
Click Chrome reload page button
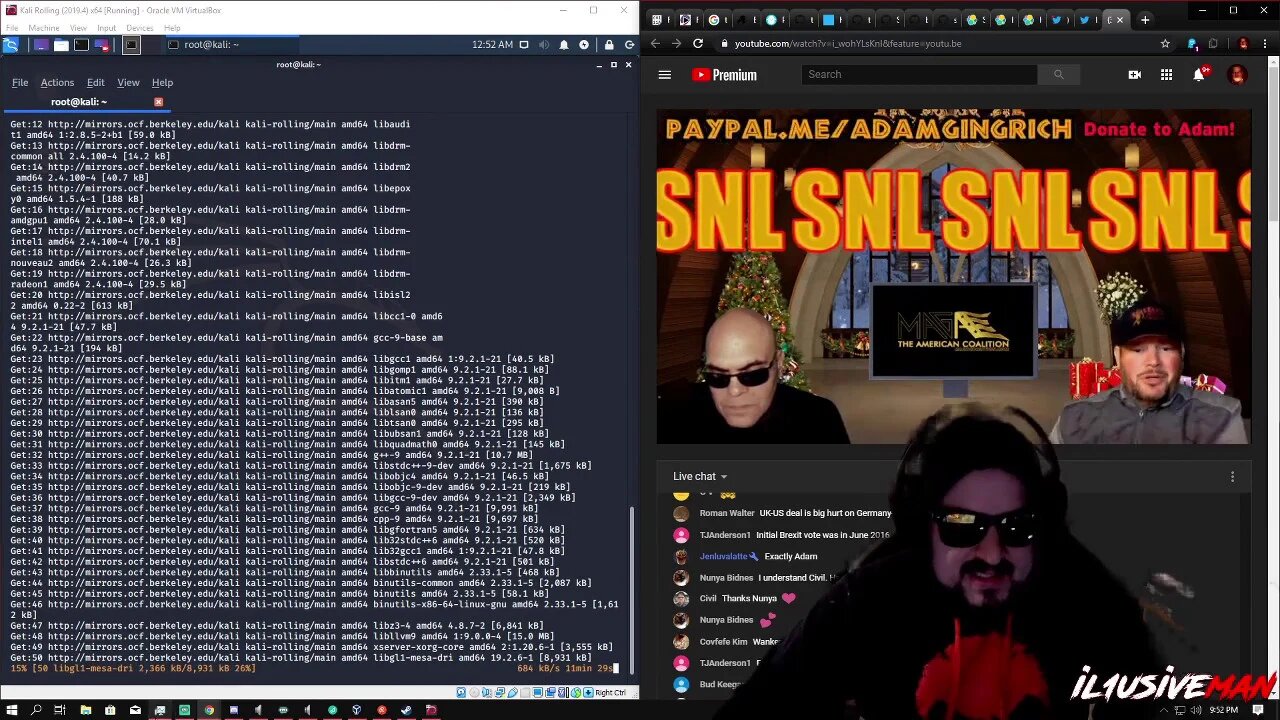[x=697, y=44]
